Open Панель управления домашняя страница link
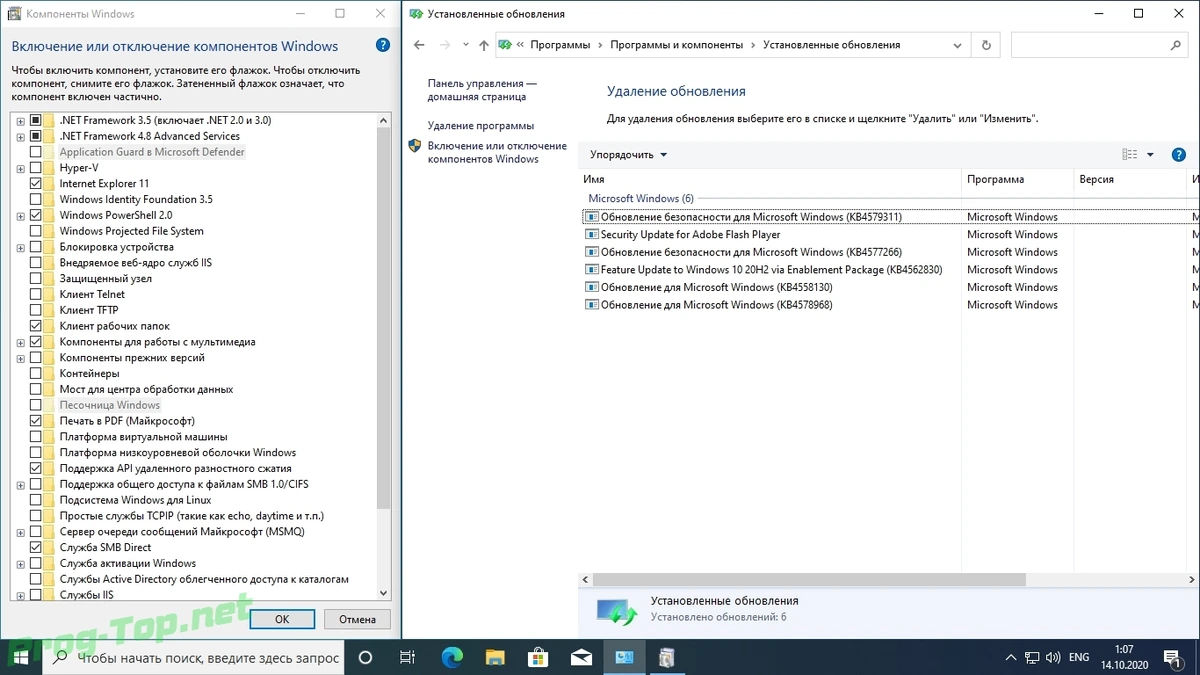 point(482,90)
